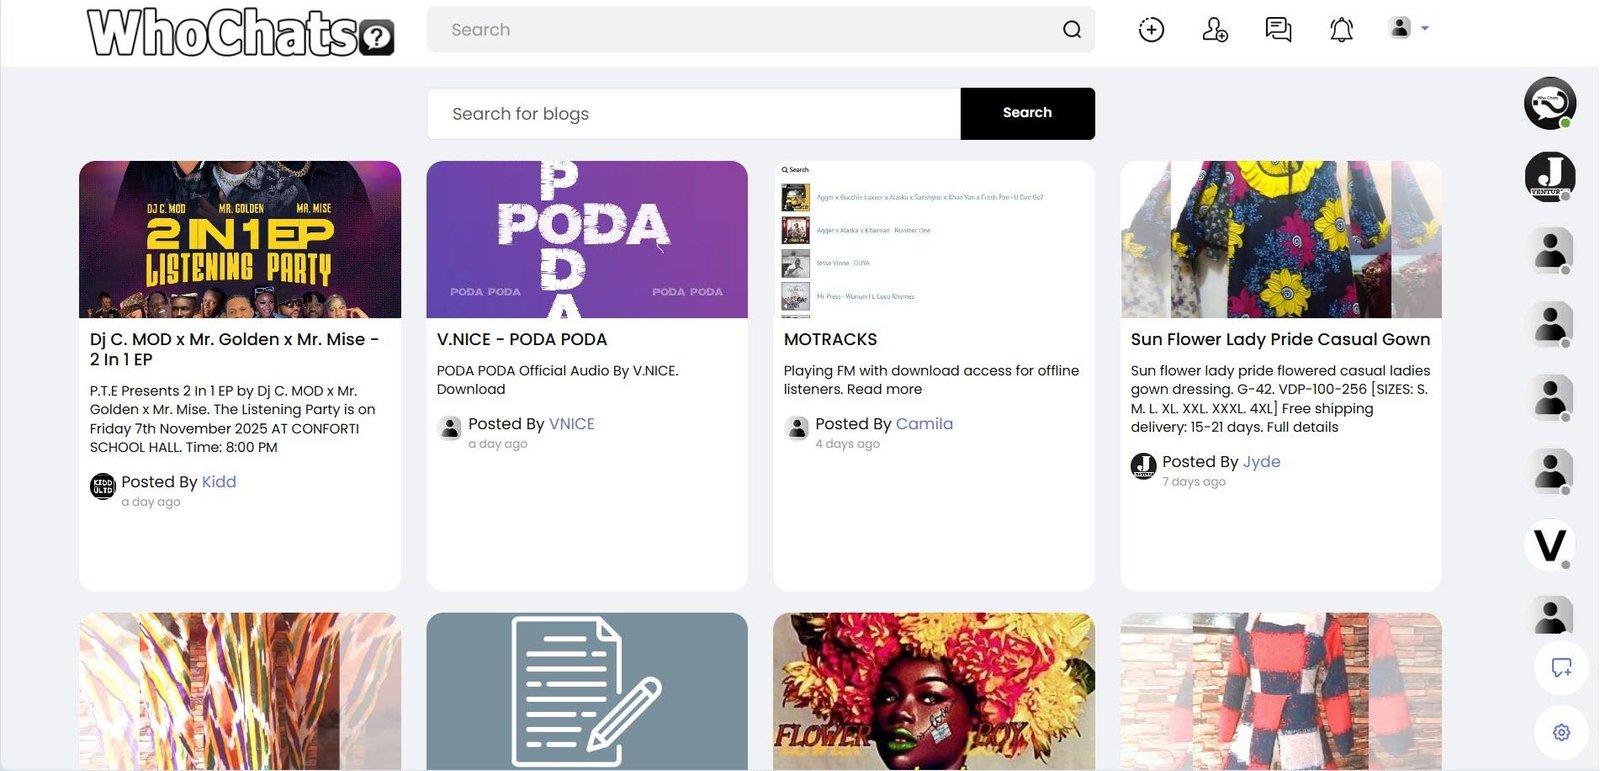Visit the Camila author profile link

coord(924,424)
